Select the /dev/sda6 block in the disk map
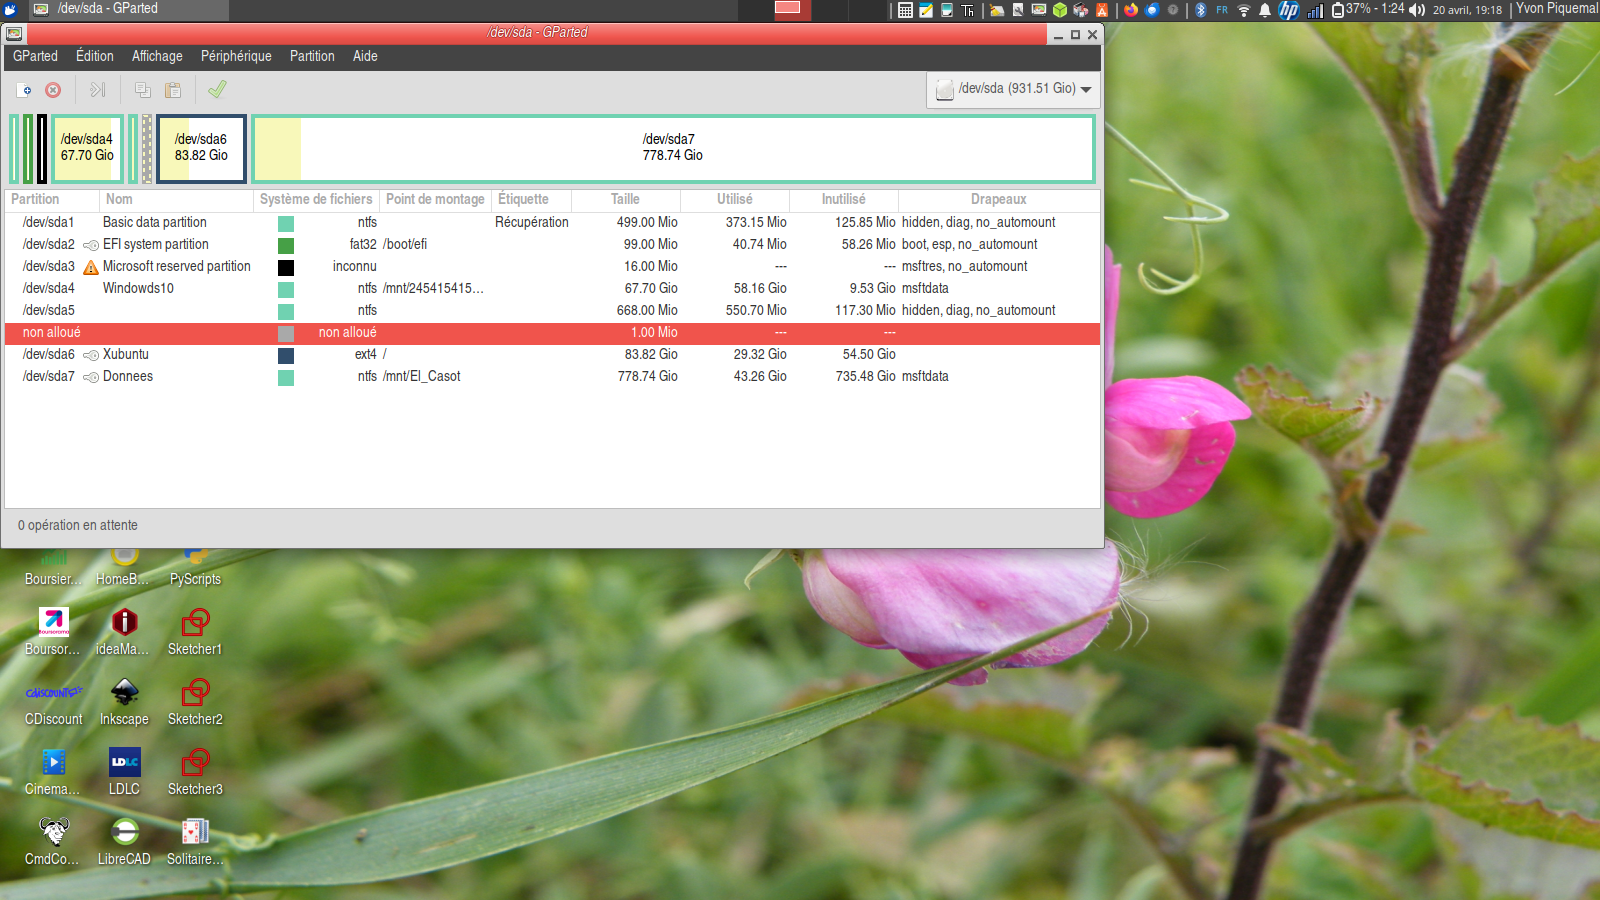 [x=201, y=148]
